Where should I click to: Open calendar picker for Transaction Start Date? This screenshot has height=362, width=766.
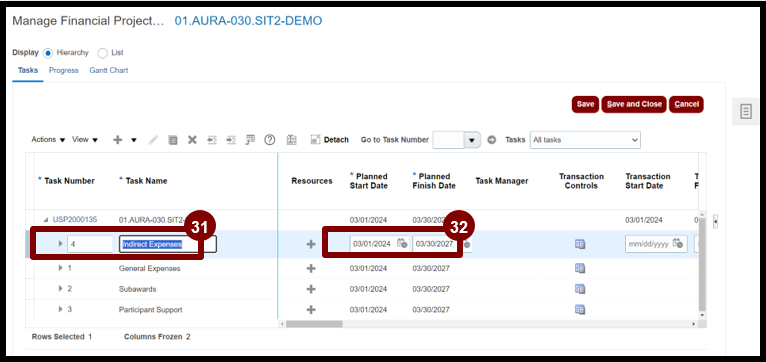[x=678, y=243]
